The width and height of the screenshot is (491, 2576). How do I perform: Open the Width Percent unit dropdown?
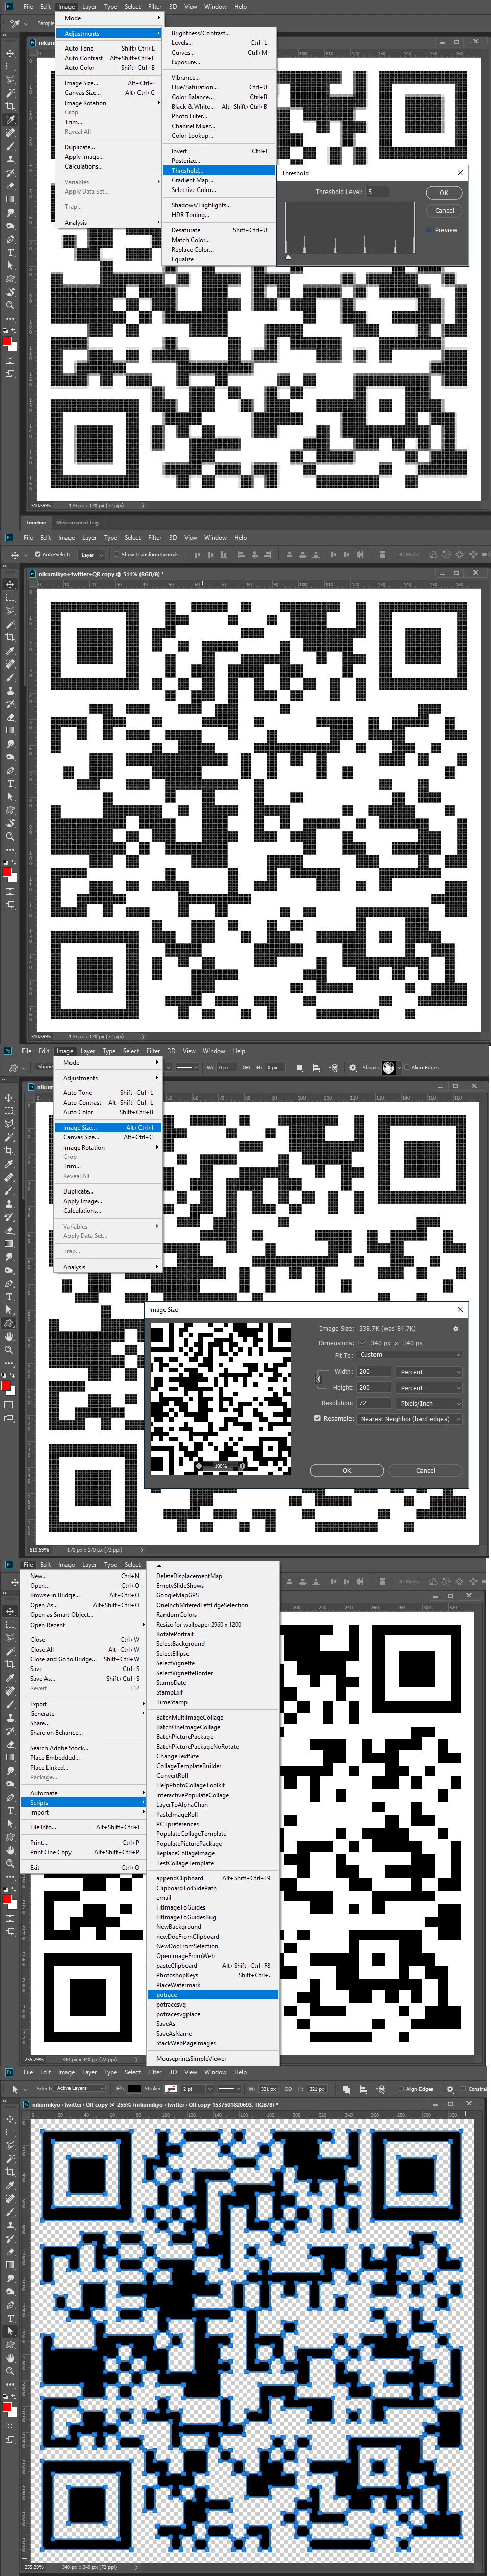coord(430,1372)
